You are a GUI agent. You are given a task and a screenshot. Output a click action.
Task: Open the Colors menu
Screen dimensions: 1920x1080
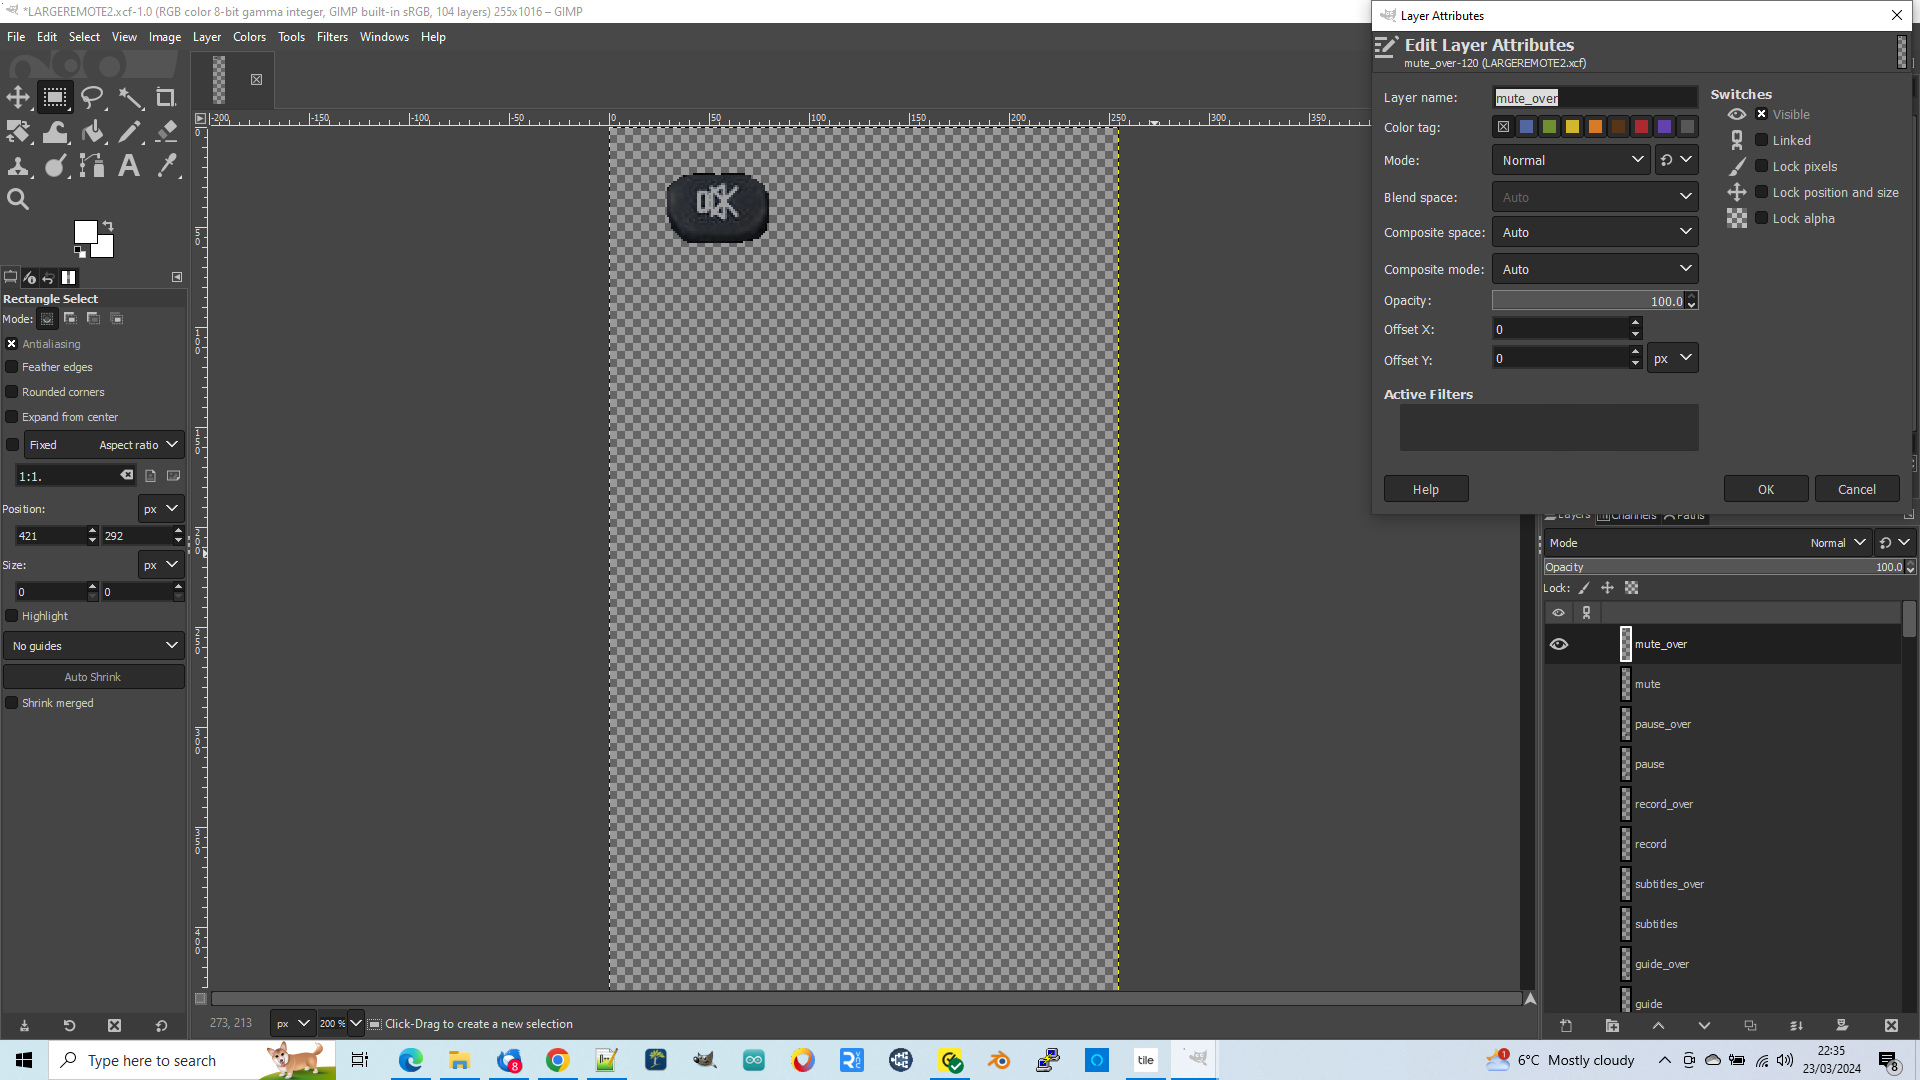[249, 37]
